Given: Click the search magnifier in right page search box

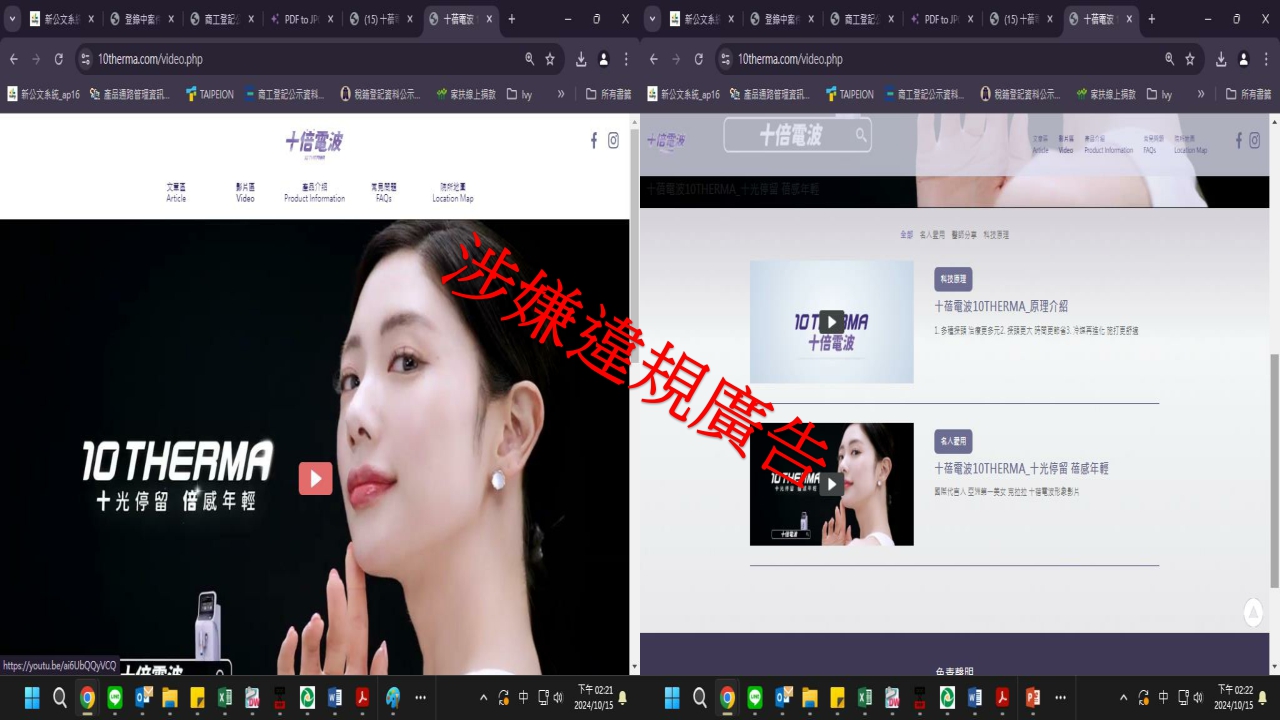Looking at the screenshot, I should (x=860, y=135).
